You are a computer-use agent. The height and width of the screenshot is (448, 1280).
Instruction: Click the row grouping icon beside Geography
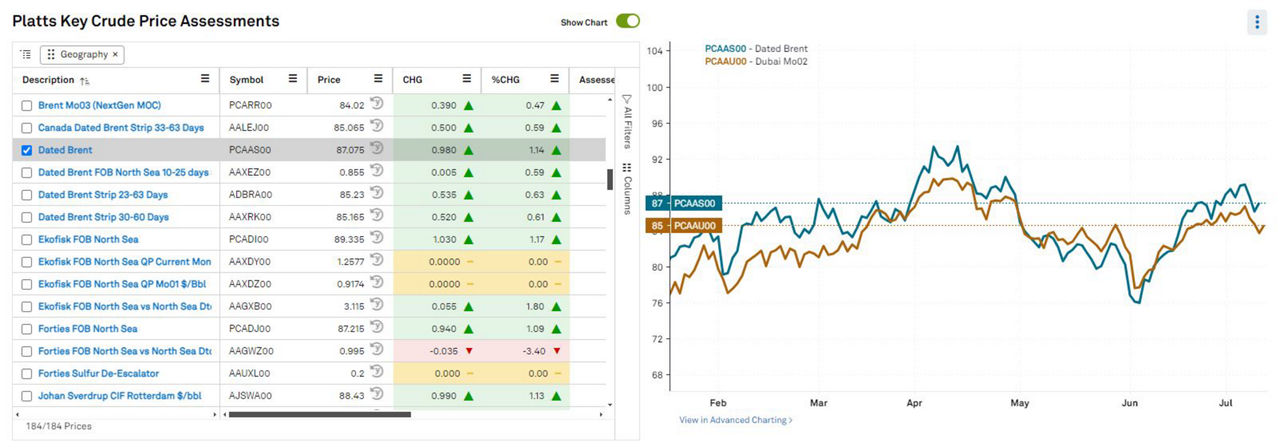tap(26, 54)
